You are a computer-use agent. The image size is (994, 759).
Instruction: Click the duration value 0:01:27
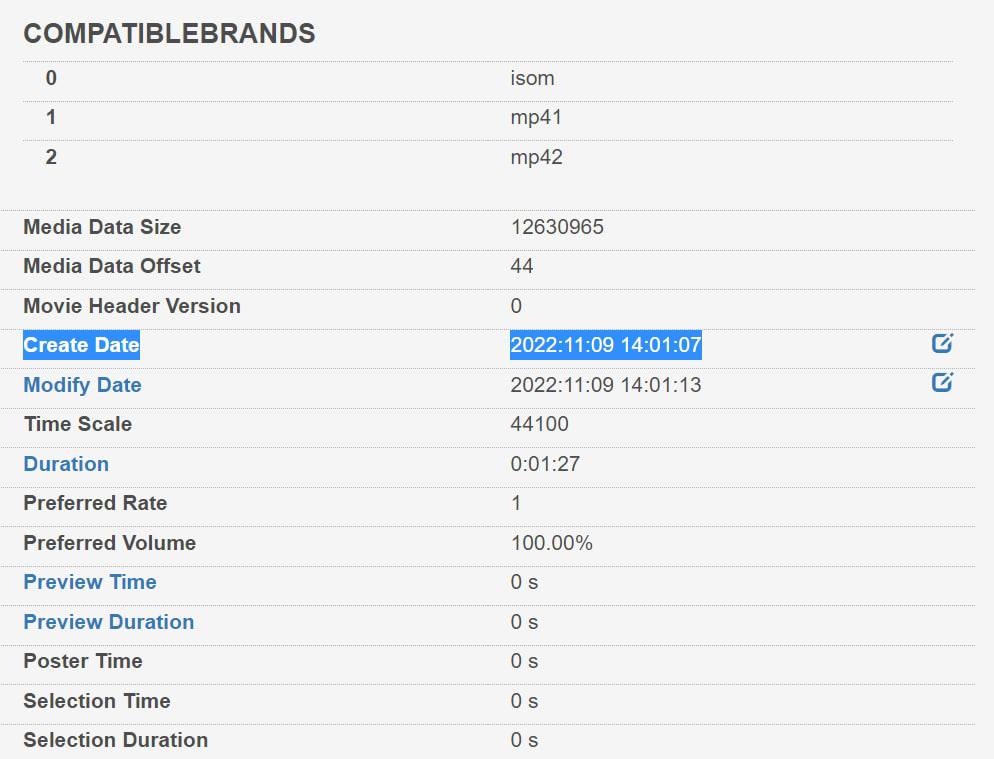[545, 464]
